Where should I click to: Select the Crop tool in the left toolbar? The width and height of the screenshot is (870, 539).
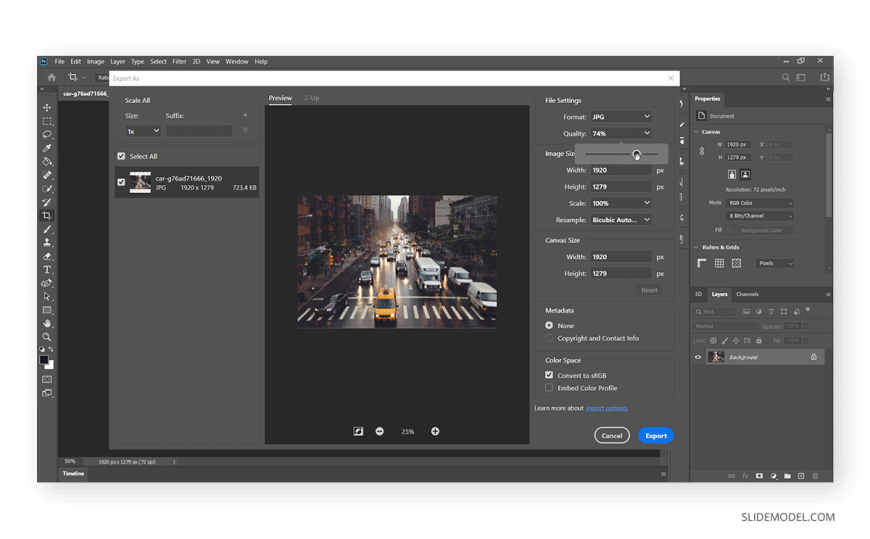click(x=47, y=215)
